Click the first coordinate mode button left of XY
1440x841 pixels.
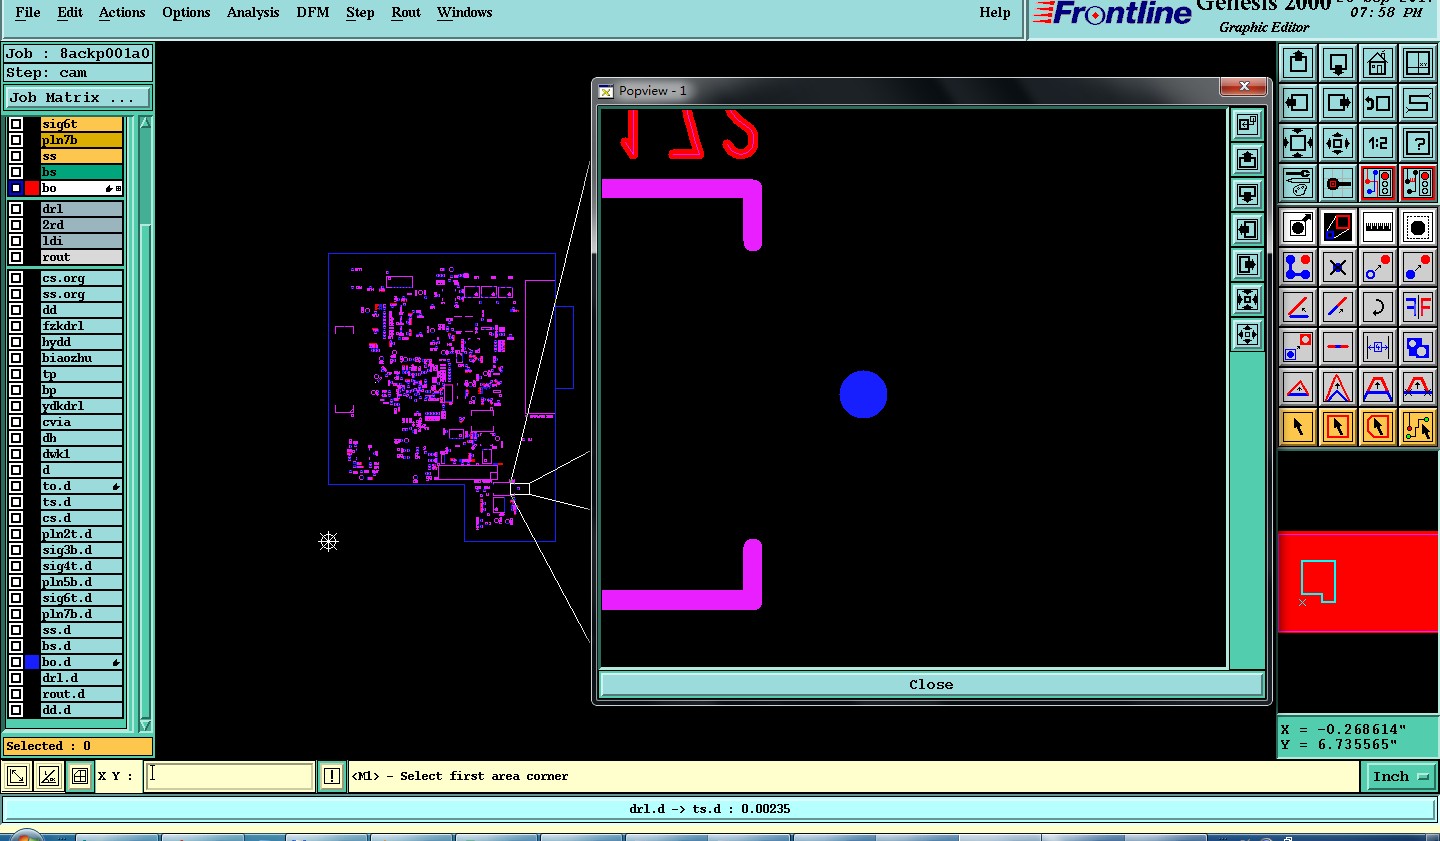tap(17, 776)
